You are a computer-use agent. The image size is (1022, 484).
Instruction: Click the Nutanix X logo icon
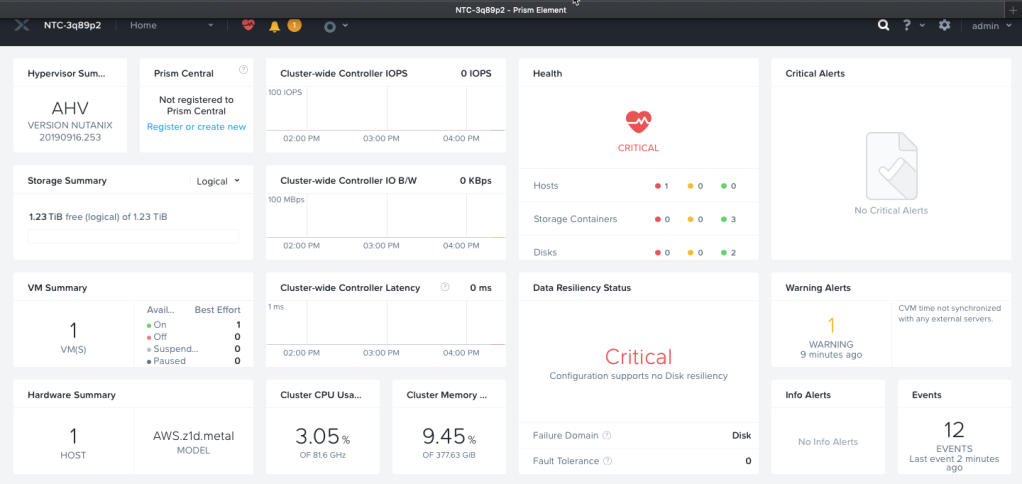22,25
